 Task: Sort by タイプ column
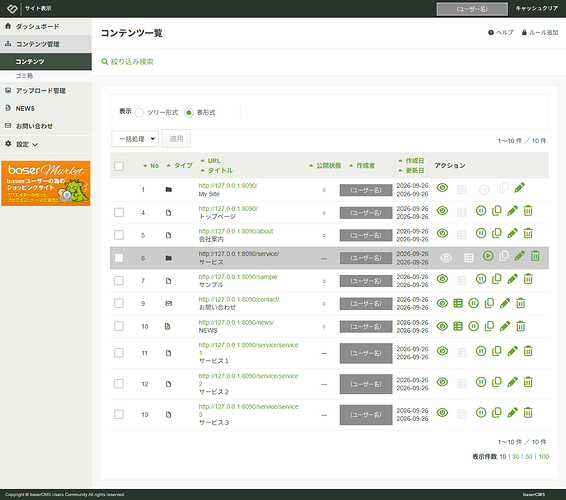pyautogui.click(x=179, y=166)
